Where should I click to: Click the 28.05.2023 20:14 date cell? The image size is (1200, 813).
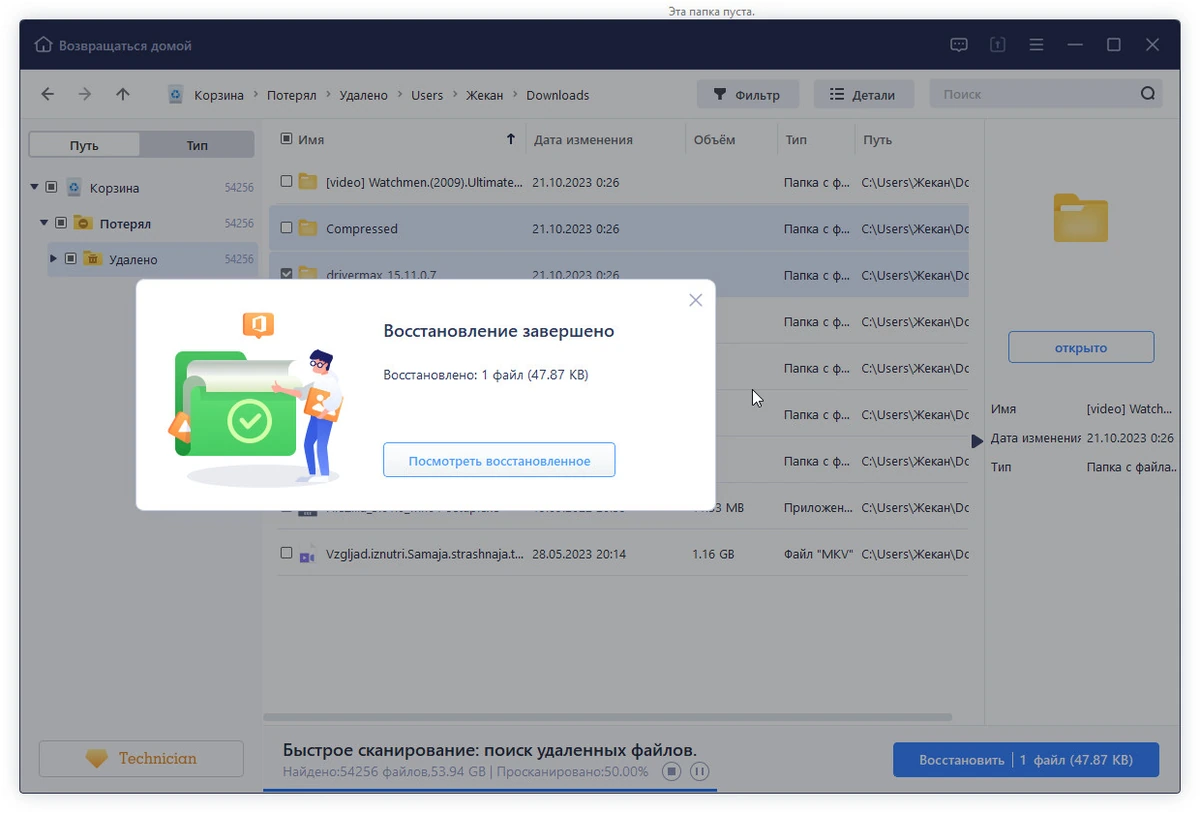579,553
